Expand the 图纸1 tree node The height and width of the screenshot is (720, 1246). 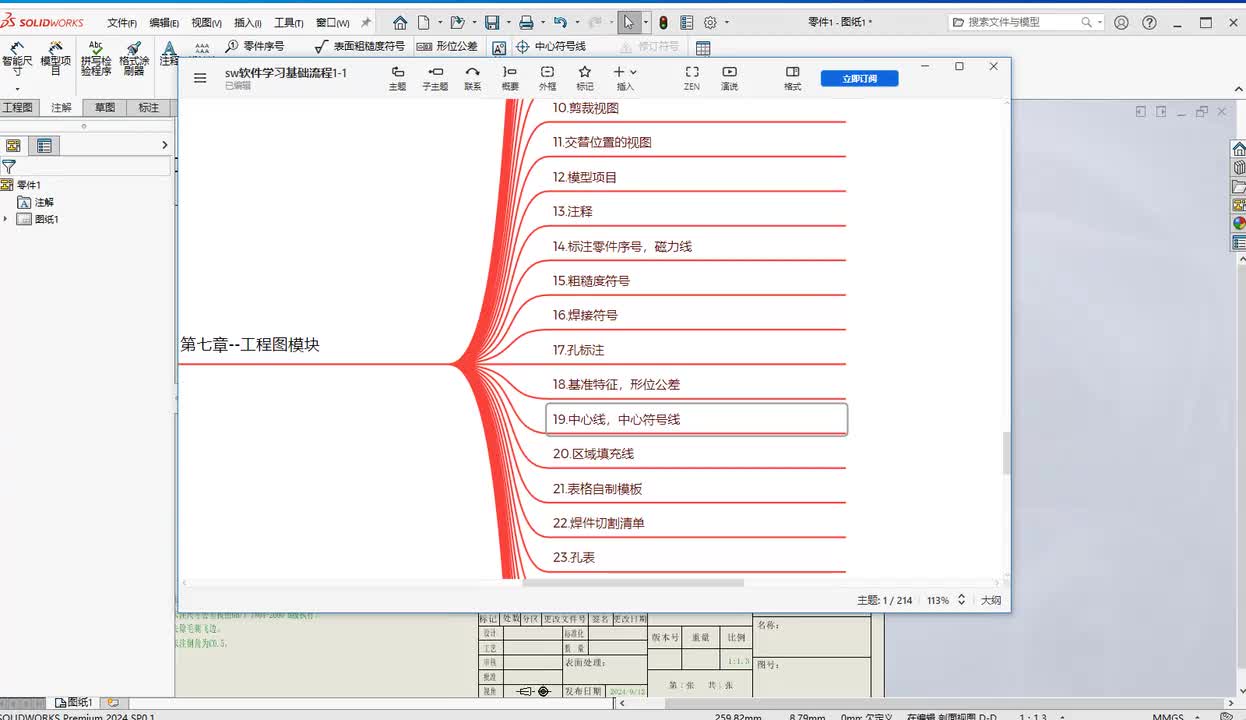[5, 219]
